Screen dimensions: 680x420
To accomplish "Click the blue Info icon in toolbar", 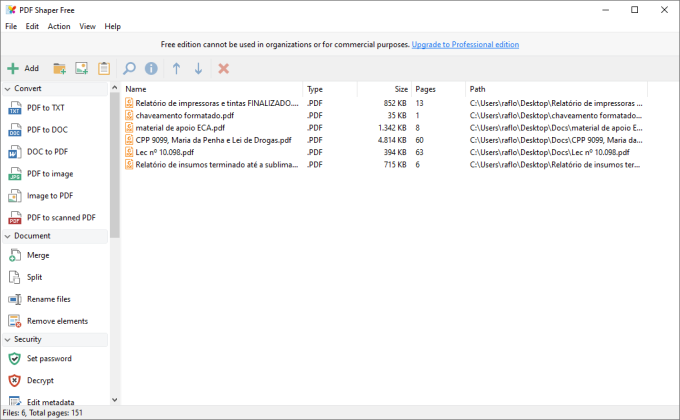I will pyautogui.click(x=151, y=69).
